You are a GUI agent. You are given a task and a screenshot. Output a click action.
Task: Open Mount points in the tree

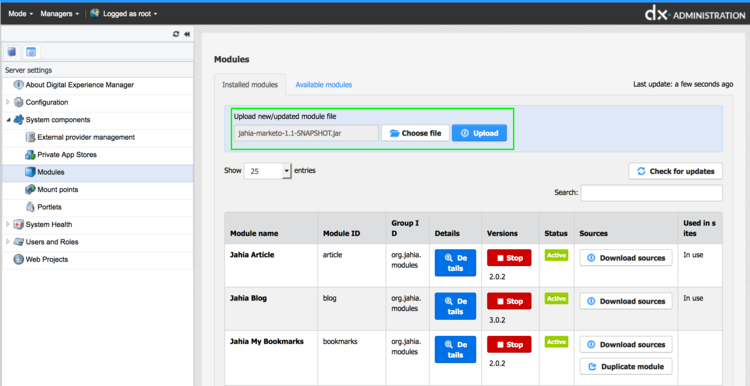(57, 189)
